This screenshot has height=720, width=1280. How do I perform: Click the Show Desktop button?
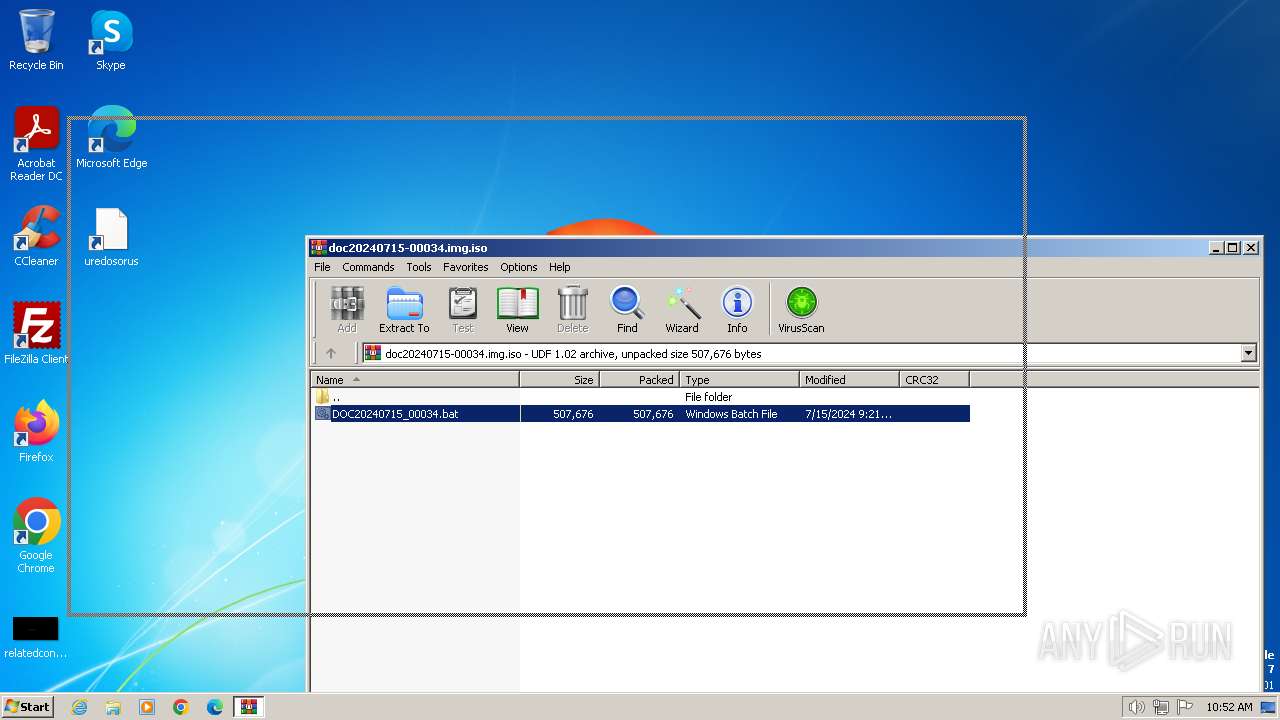tap(1268, 707)
